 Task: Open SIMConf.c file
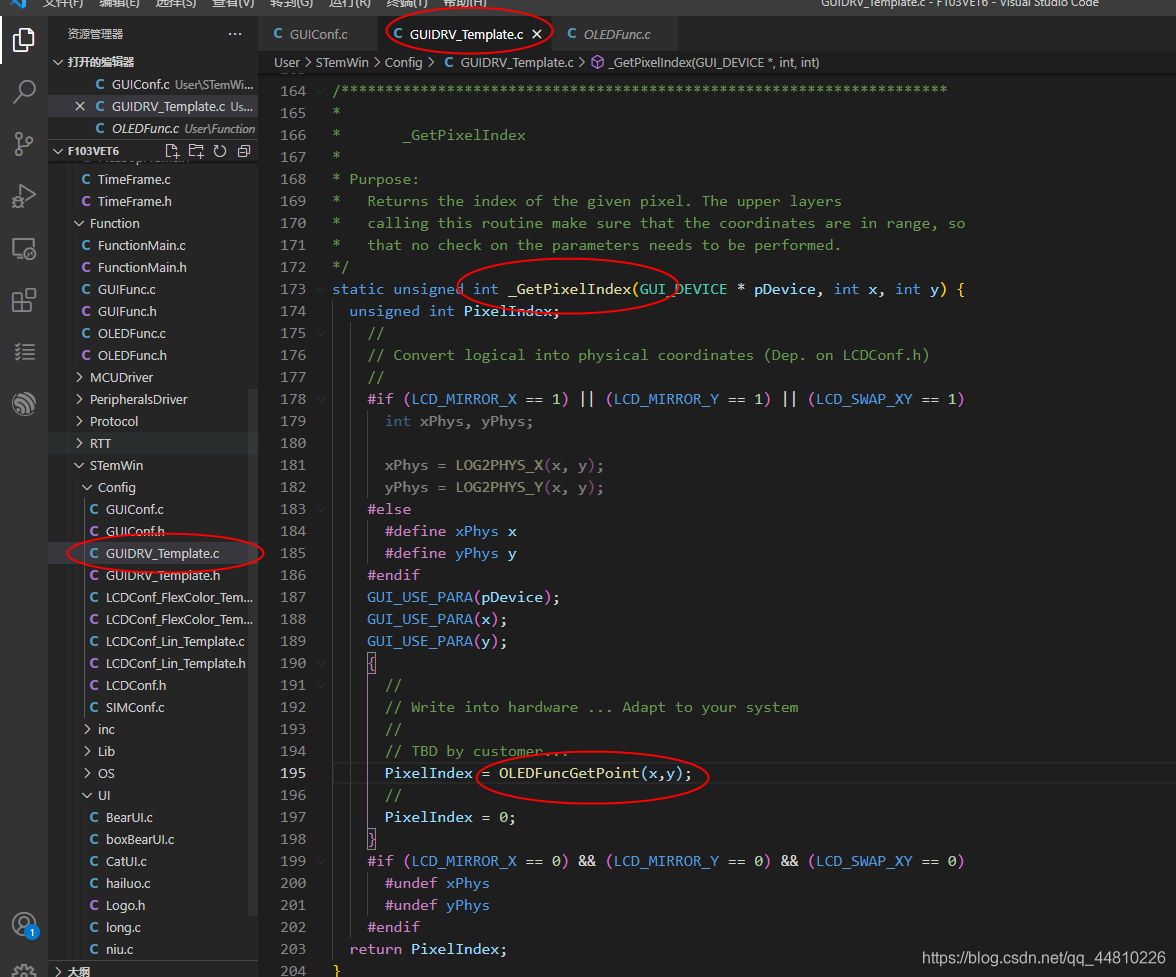[135, 707]
